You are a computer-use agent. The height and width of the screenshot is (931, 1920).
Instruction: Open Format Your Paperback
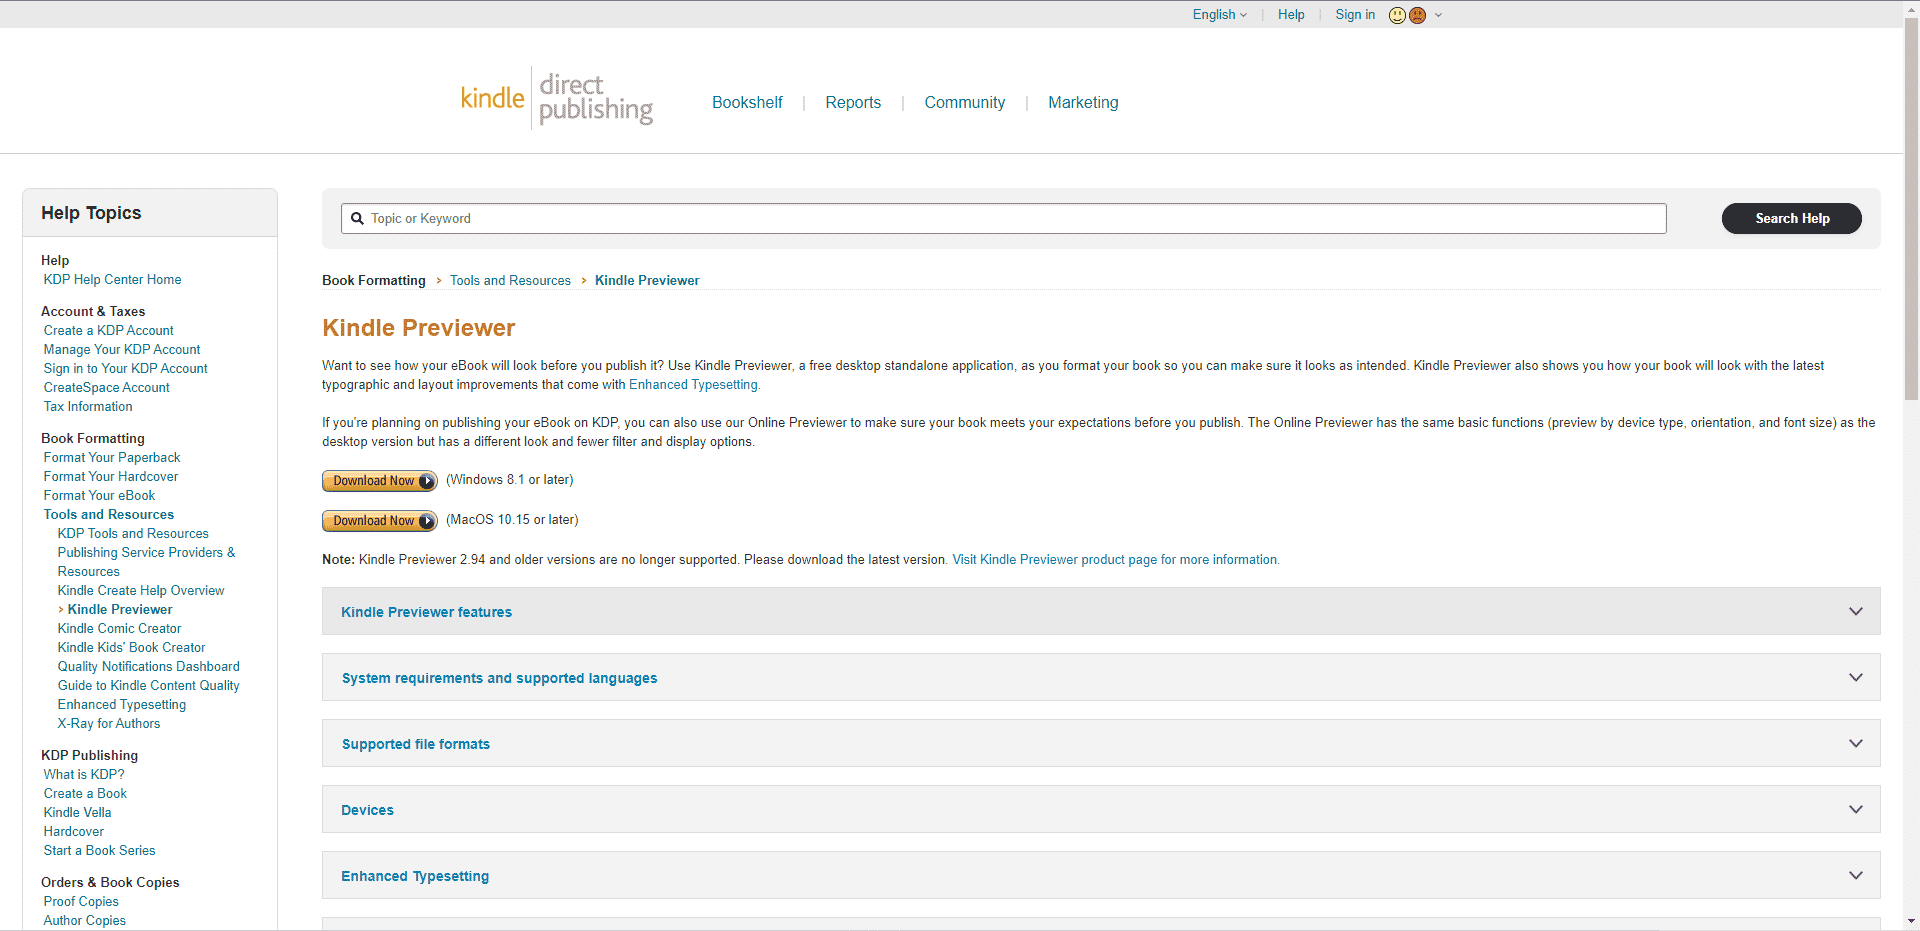(112, 457)
